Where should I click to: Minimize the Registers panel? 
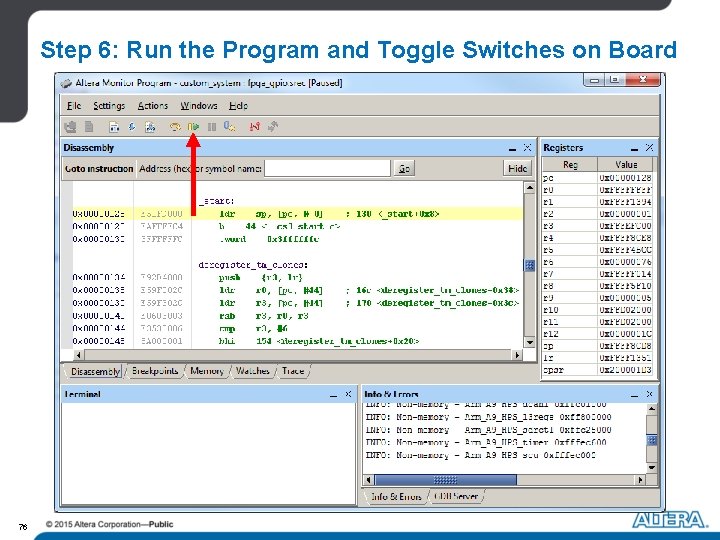[635, 148]
